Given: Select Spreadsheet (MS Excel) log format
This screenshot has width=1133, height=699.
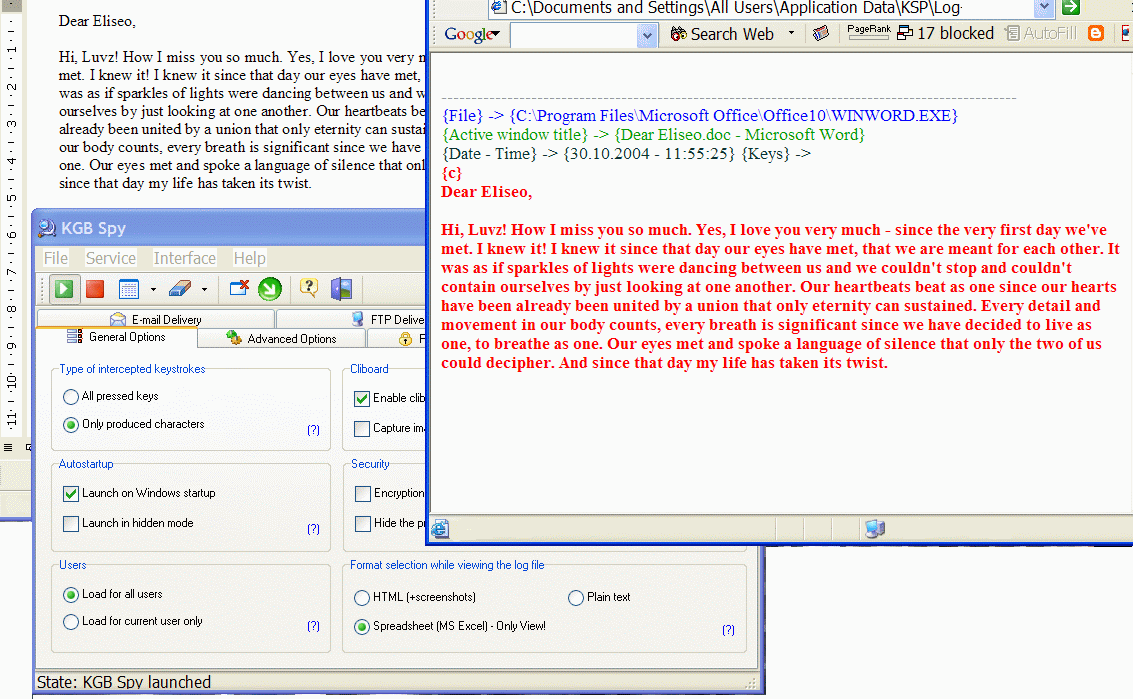Looking at the screenshot, I should tap(362, 627).
